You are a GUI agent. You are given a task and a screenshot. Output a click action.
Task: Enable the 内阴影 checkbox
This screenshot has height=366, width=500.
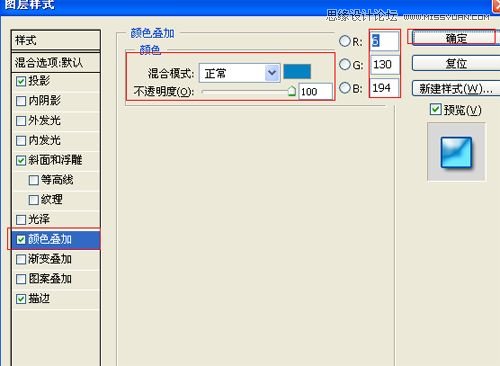click(x=21, y=101)
